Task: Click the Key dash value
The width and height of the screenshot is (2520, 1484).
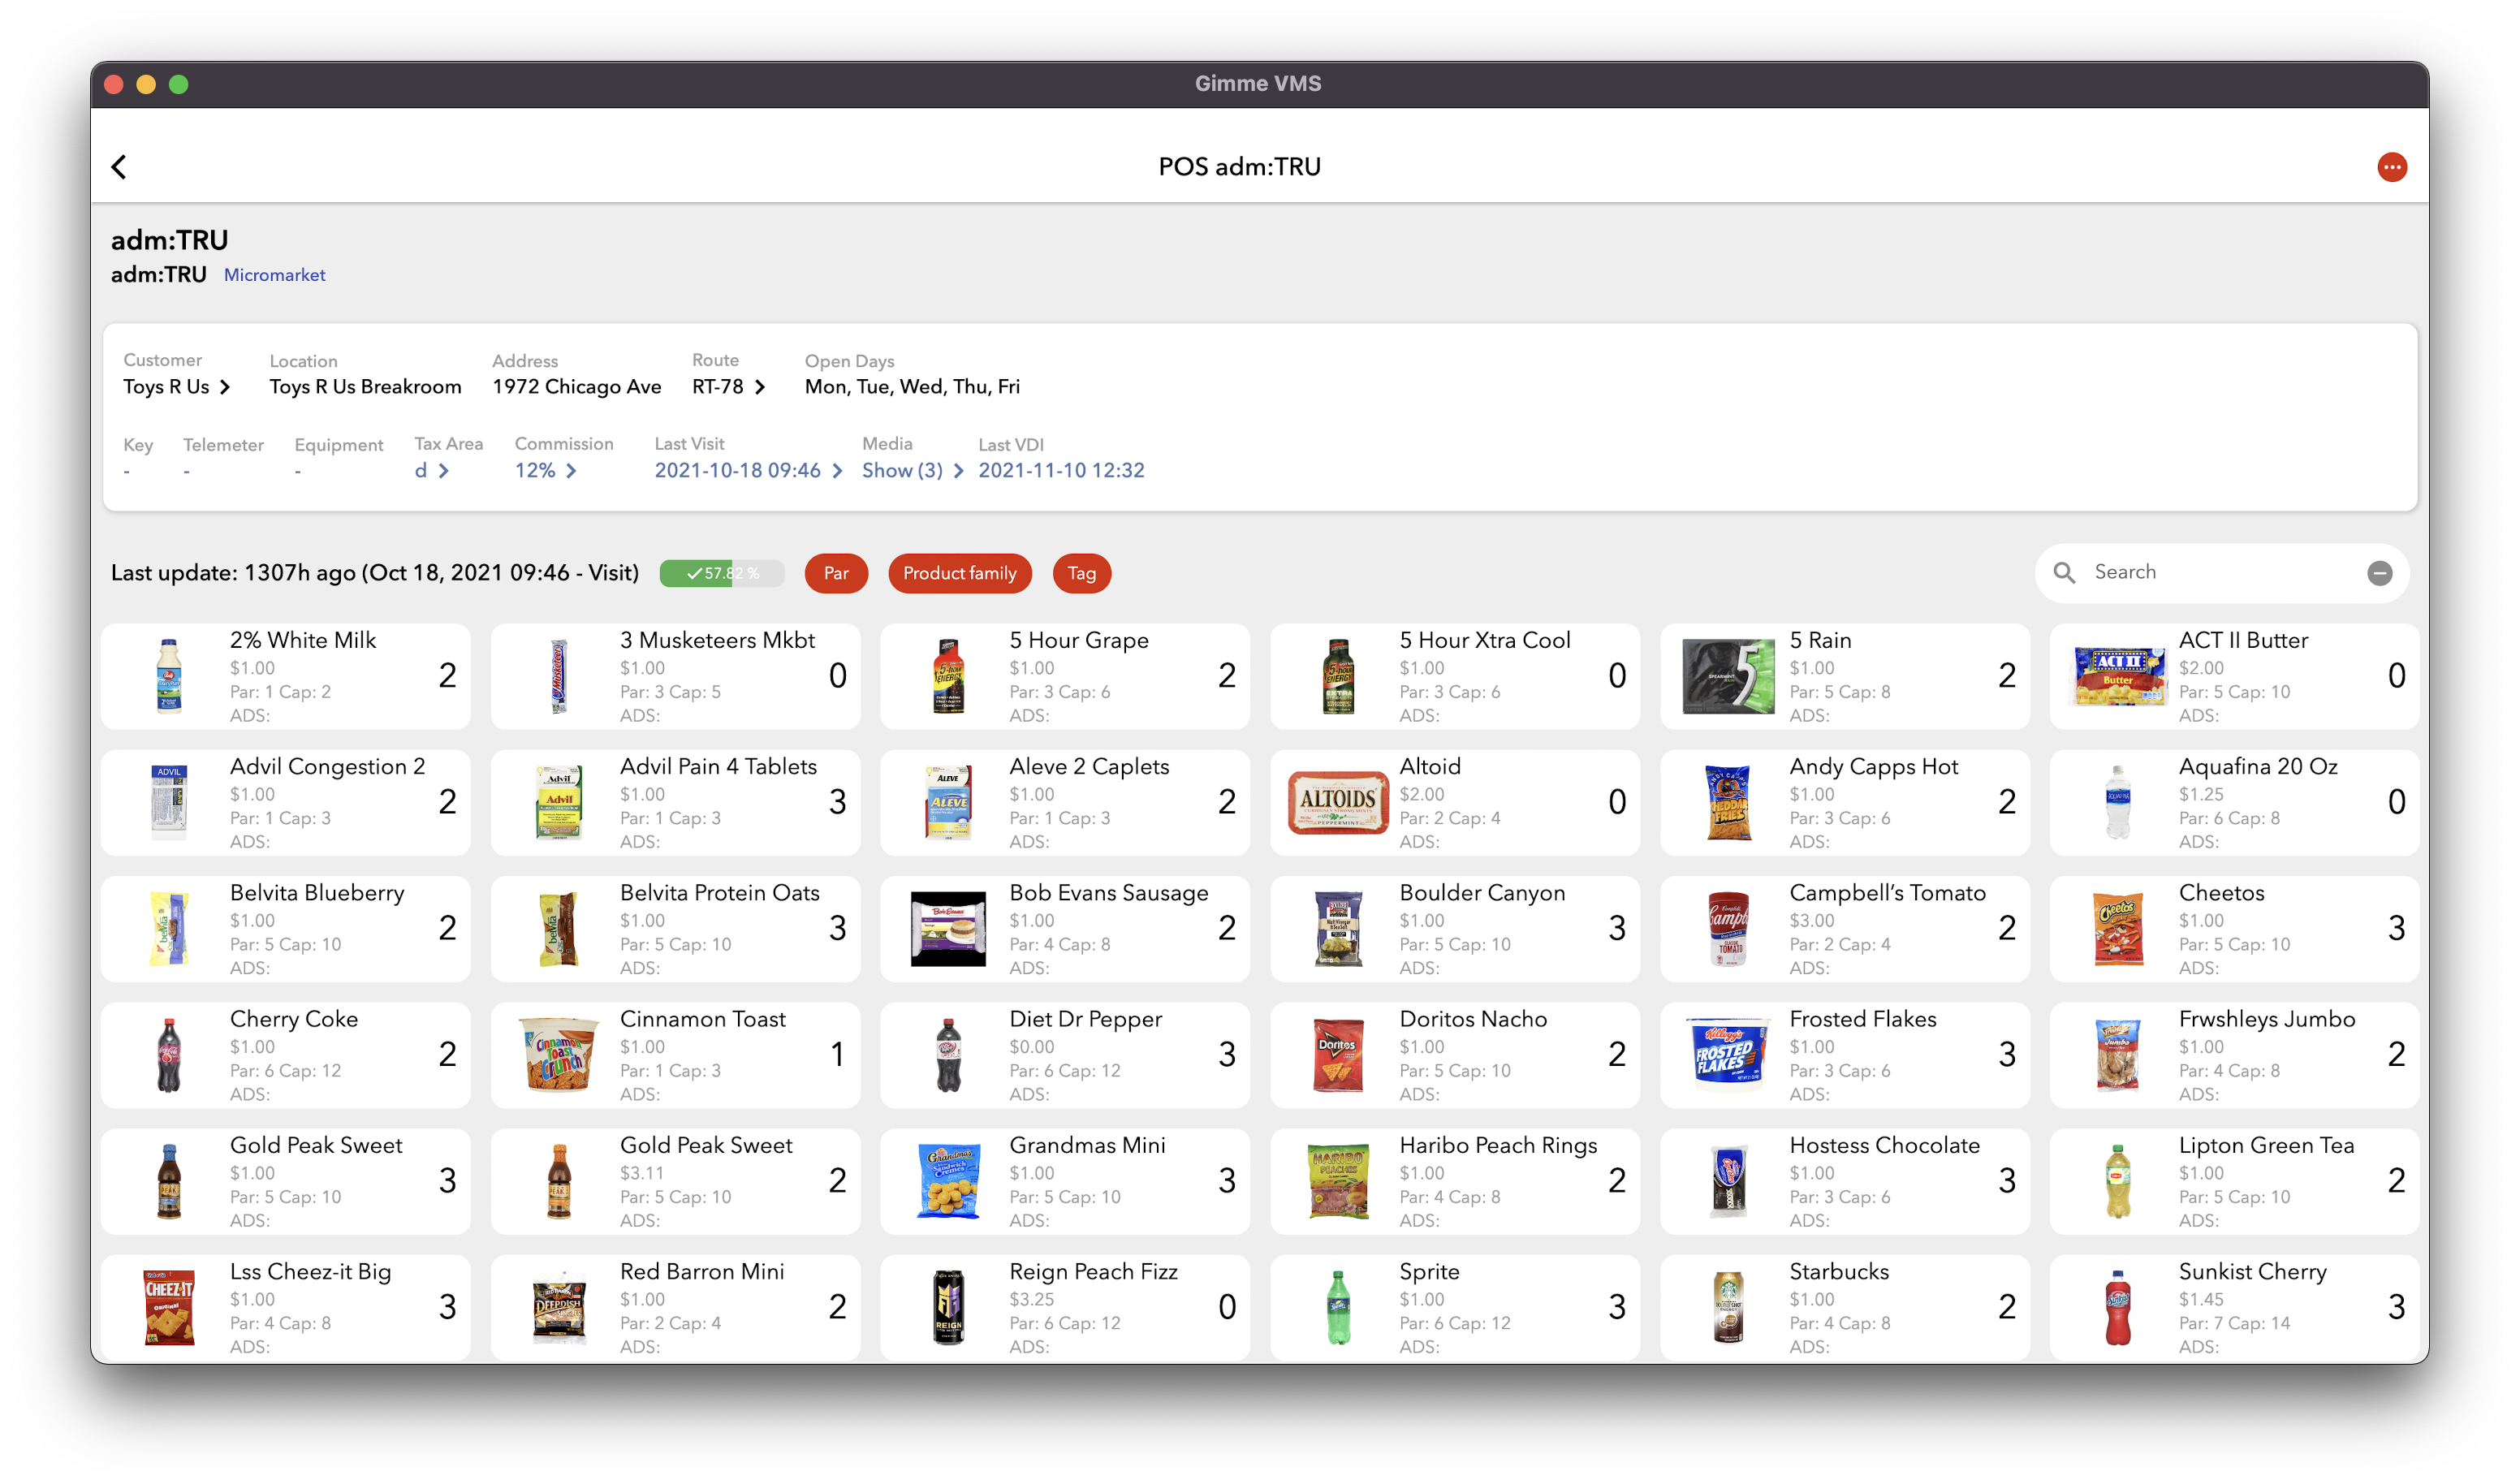Action: [127, 471]
